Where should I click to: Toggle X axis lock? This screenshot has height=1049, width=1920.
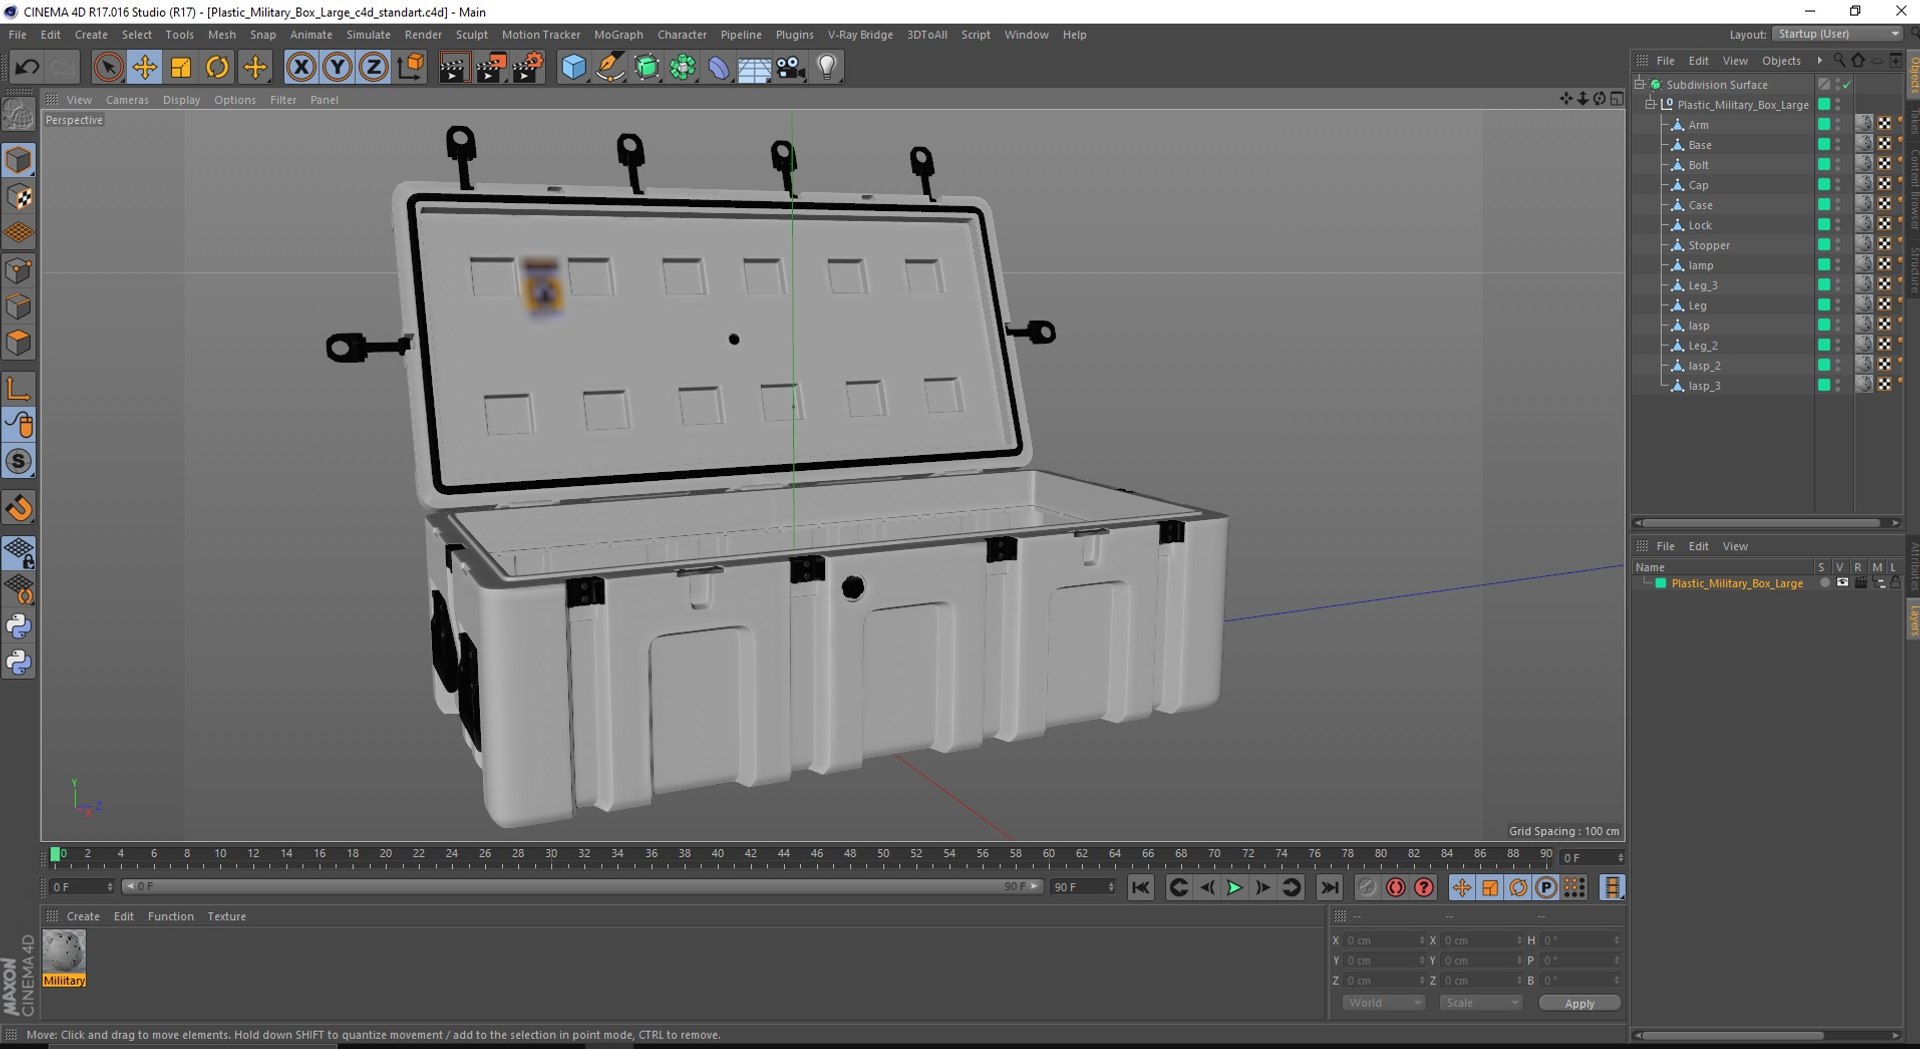[x=301, y=67]
